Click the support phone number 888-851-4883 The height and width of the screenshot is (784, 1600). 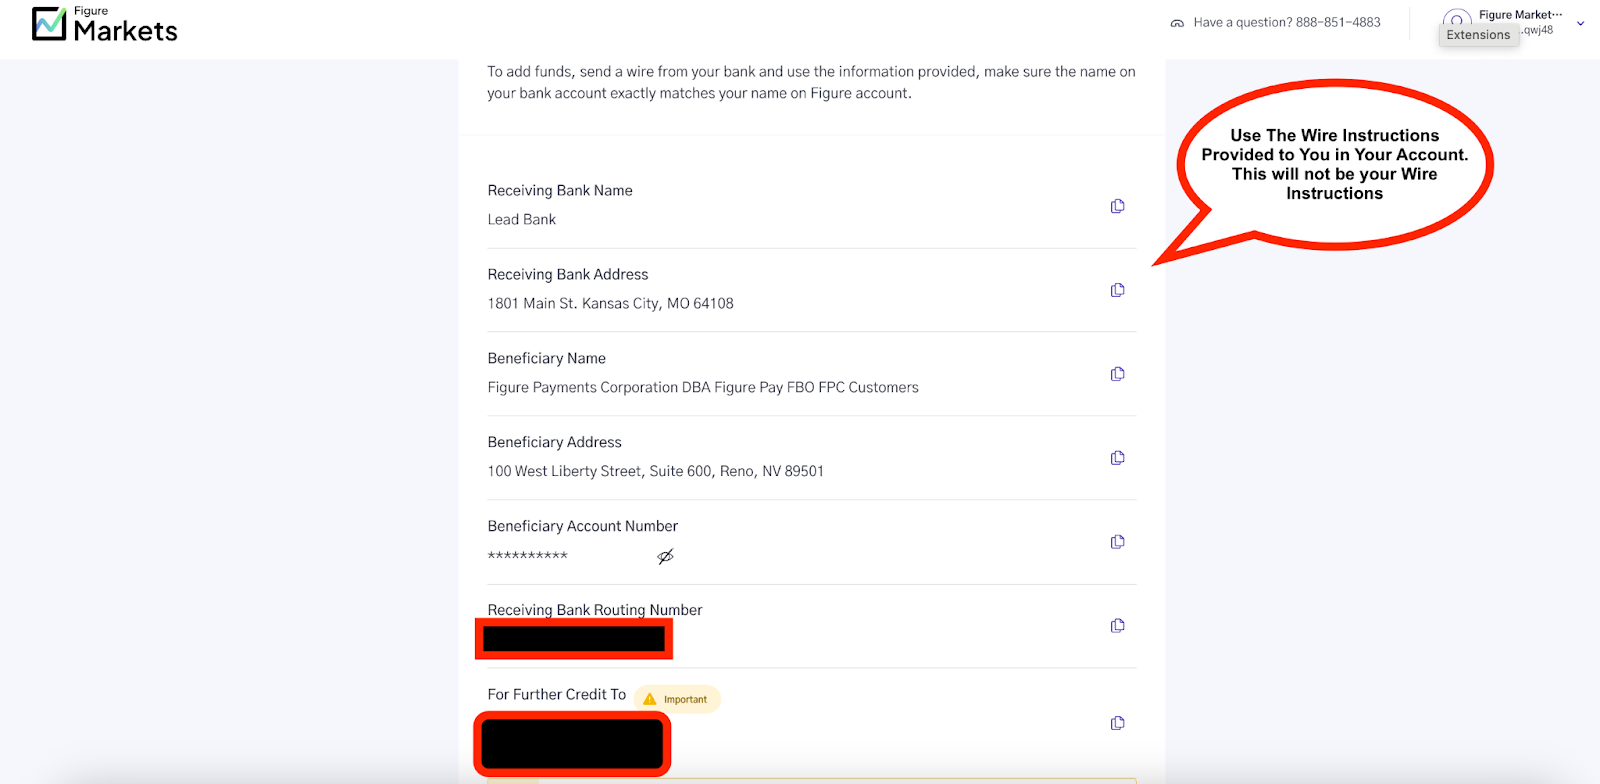[1338, 22]
